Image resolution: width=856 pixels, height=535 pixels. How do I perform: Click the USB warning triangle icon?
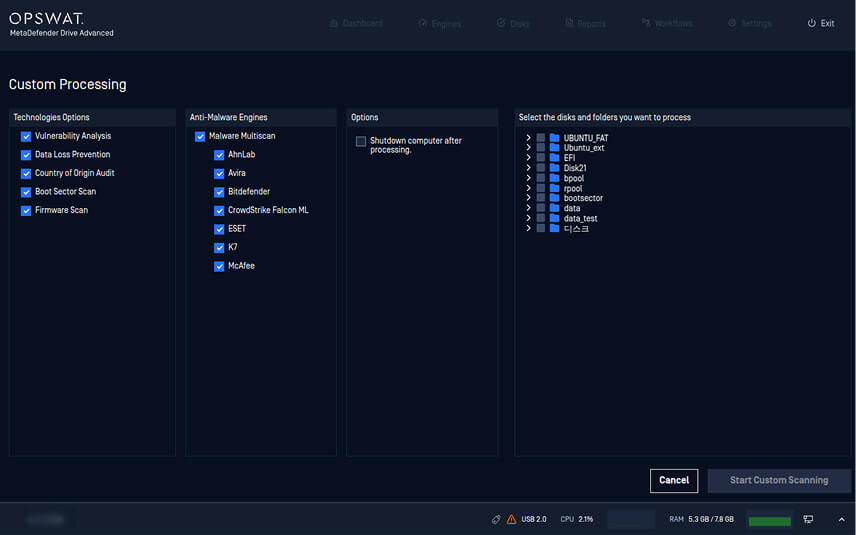tap(512, 519)
